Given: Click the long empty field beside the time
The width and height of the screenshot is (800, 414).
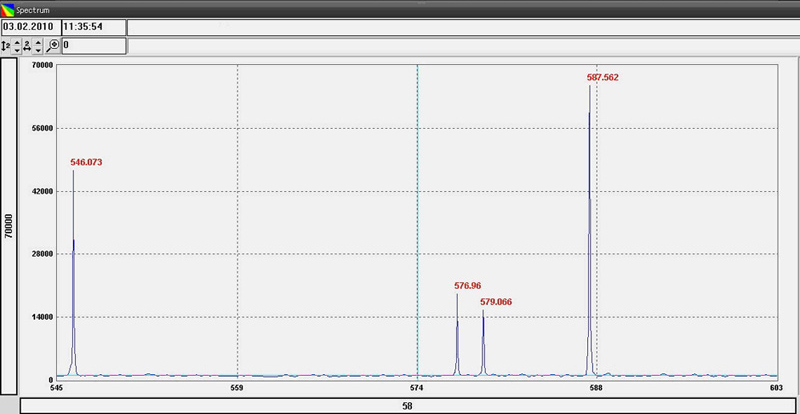Looking at the screenshot, I should click(x=460, y=26).
